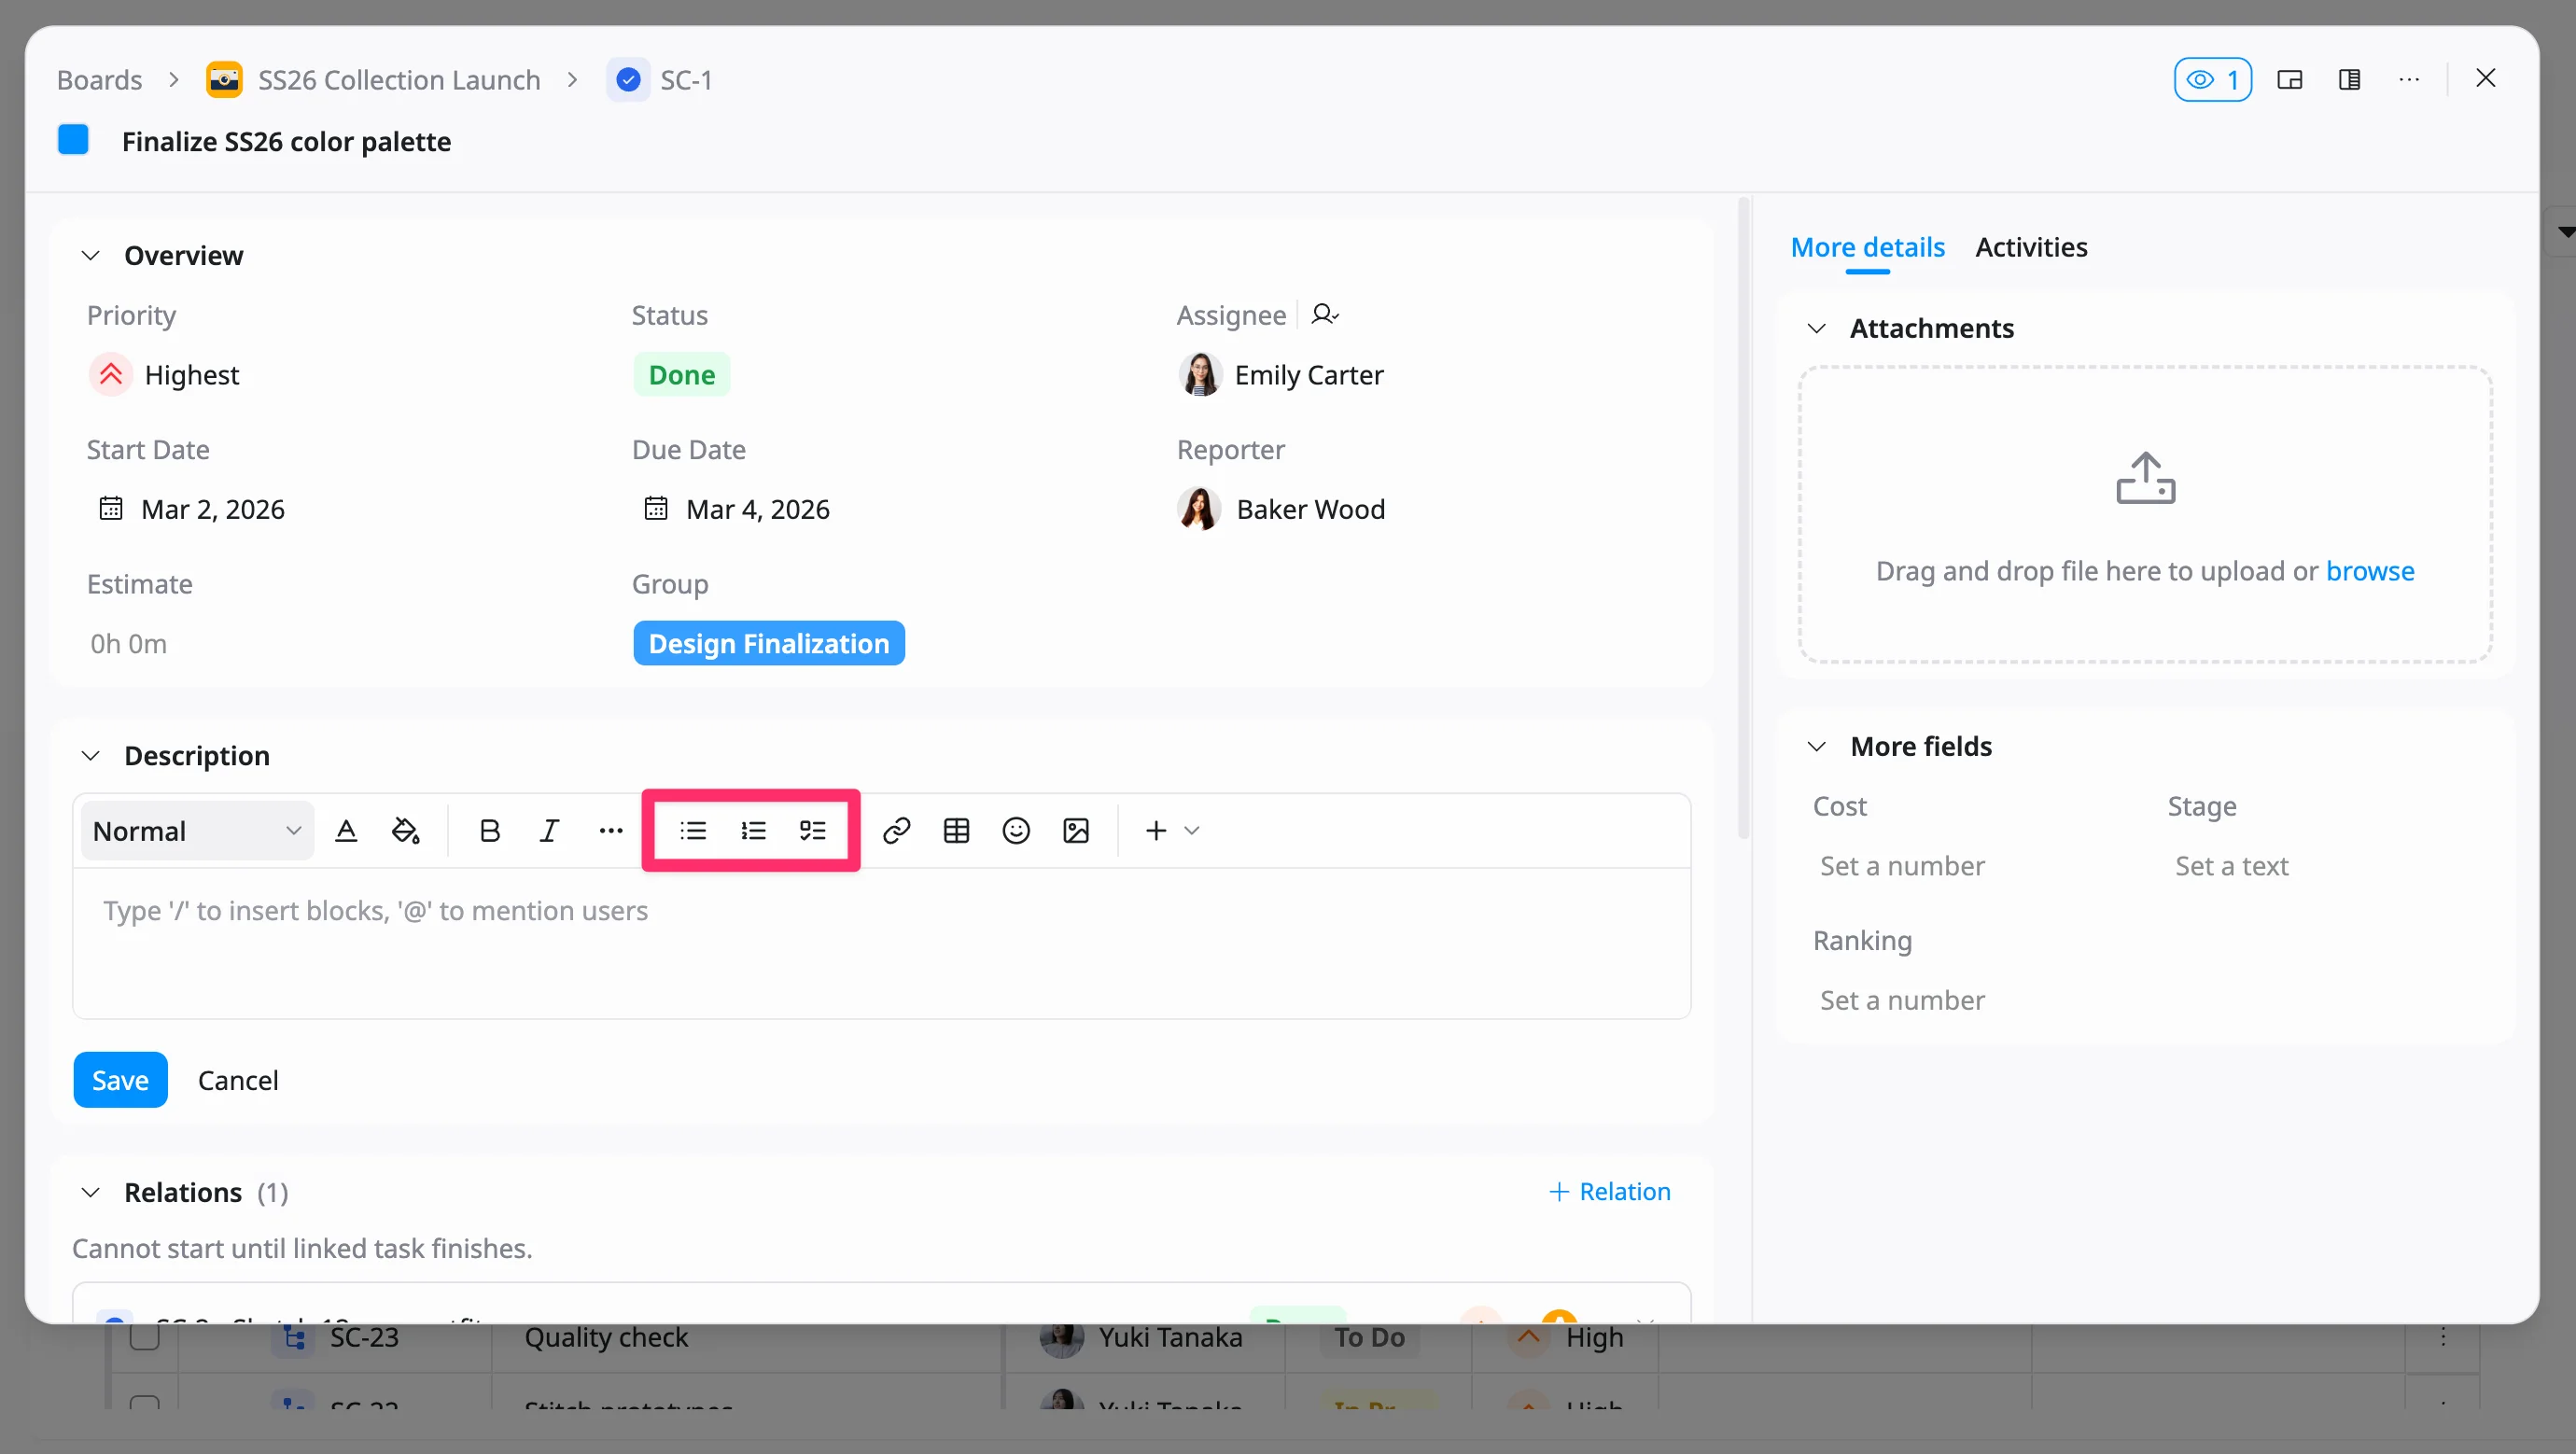The height and width of the screenshot is (1454, 2576).
Task: Insert a bulleted list
Action: [x=692, y=830]
